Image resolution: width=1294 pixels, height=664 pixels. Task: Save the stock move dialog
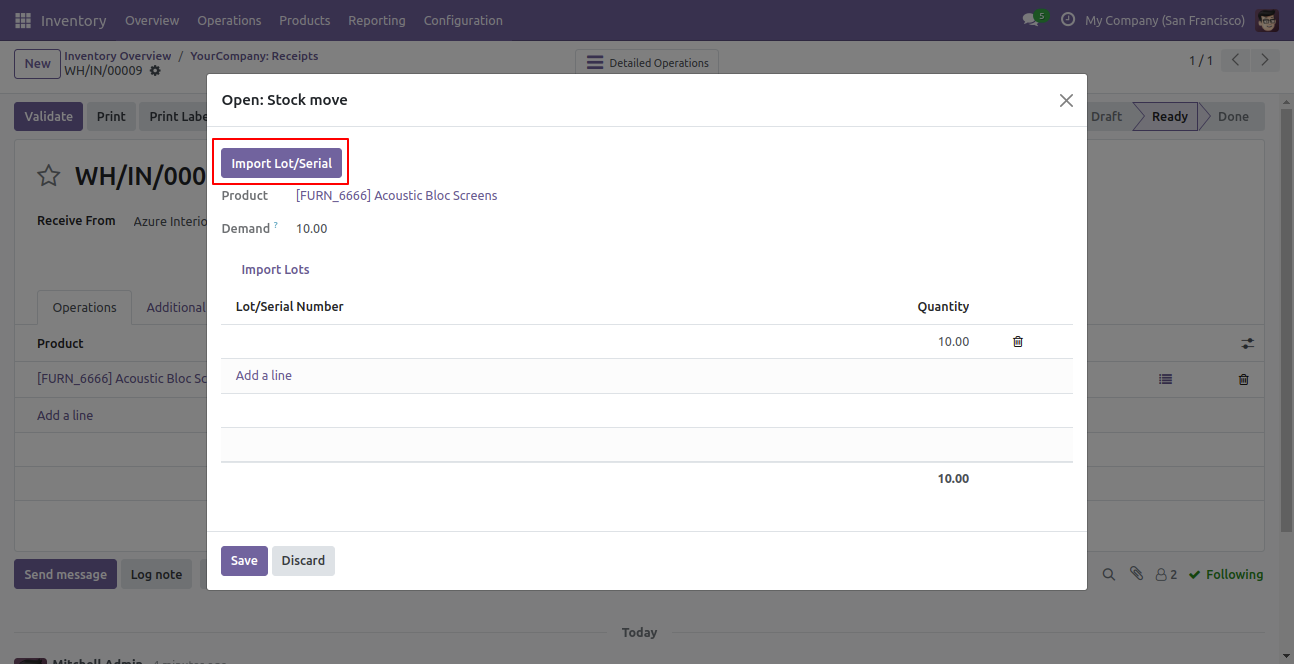[244, 561]
